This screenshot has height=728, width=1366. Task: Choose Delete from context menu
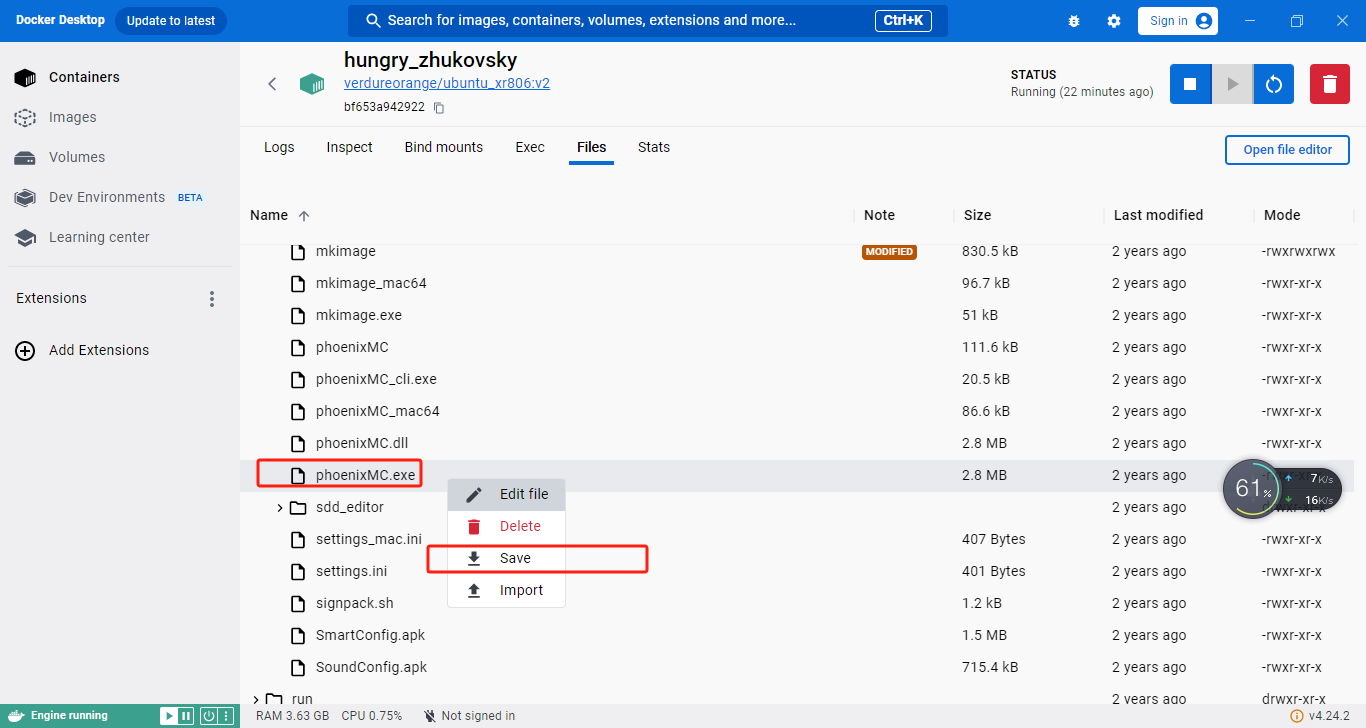[x=506, y=527]
